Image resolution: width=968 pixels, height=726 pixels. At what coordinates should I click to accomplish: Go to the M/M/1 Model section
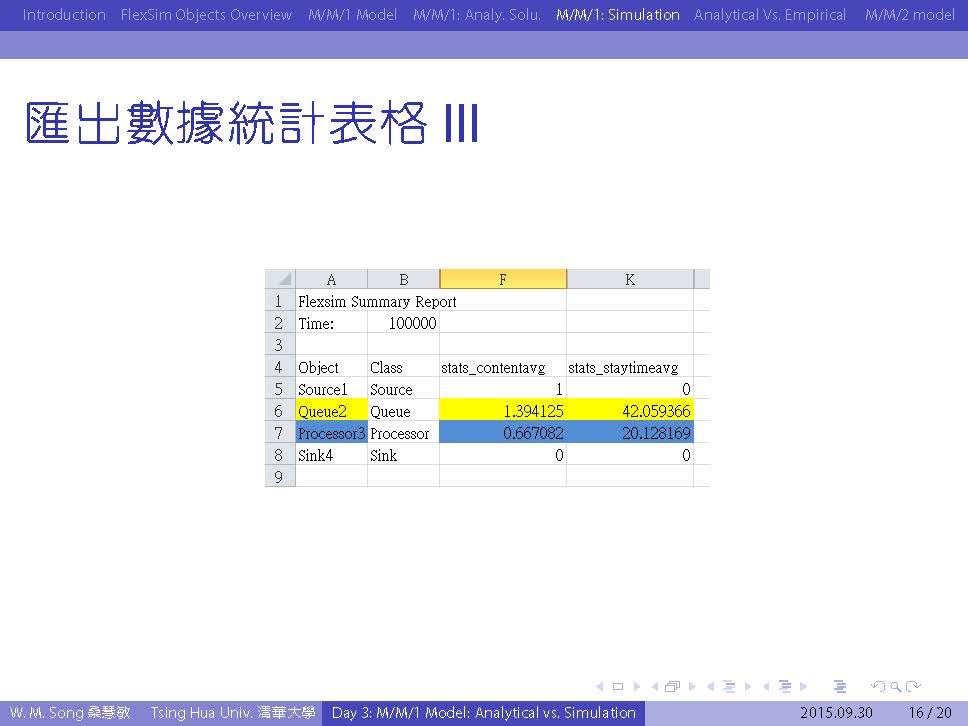pos(352,15)
